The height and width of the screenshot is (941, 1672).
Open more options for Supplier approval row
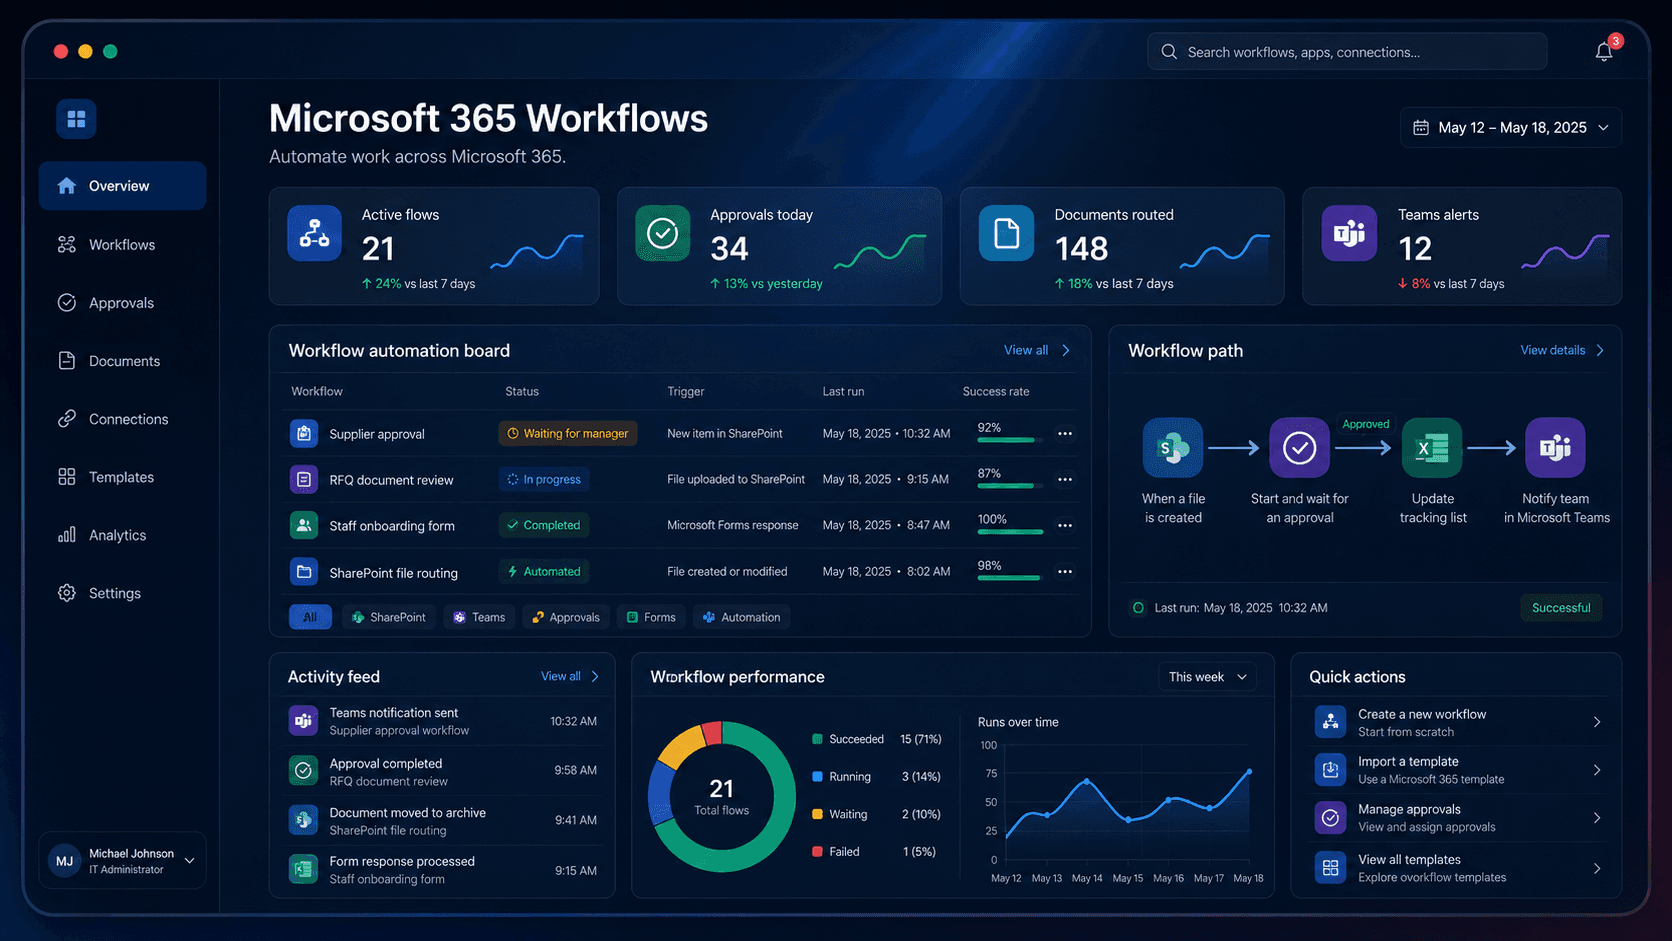click(1065, 434)
